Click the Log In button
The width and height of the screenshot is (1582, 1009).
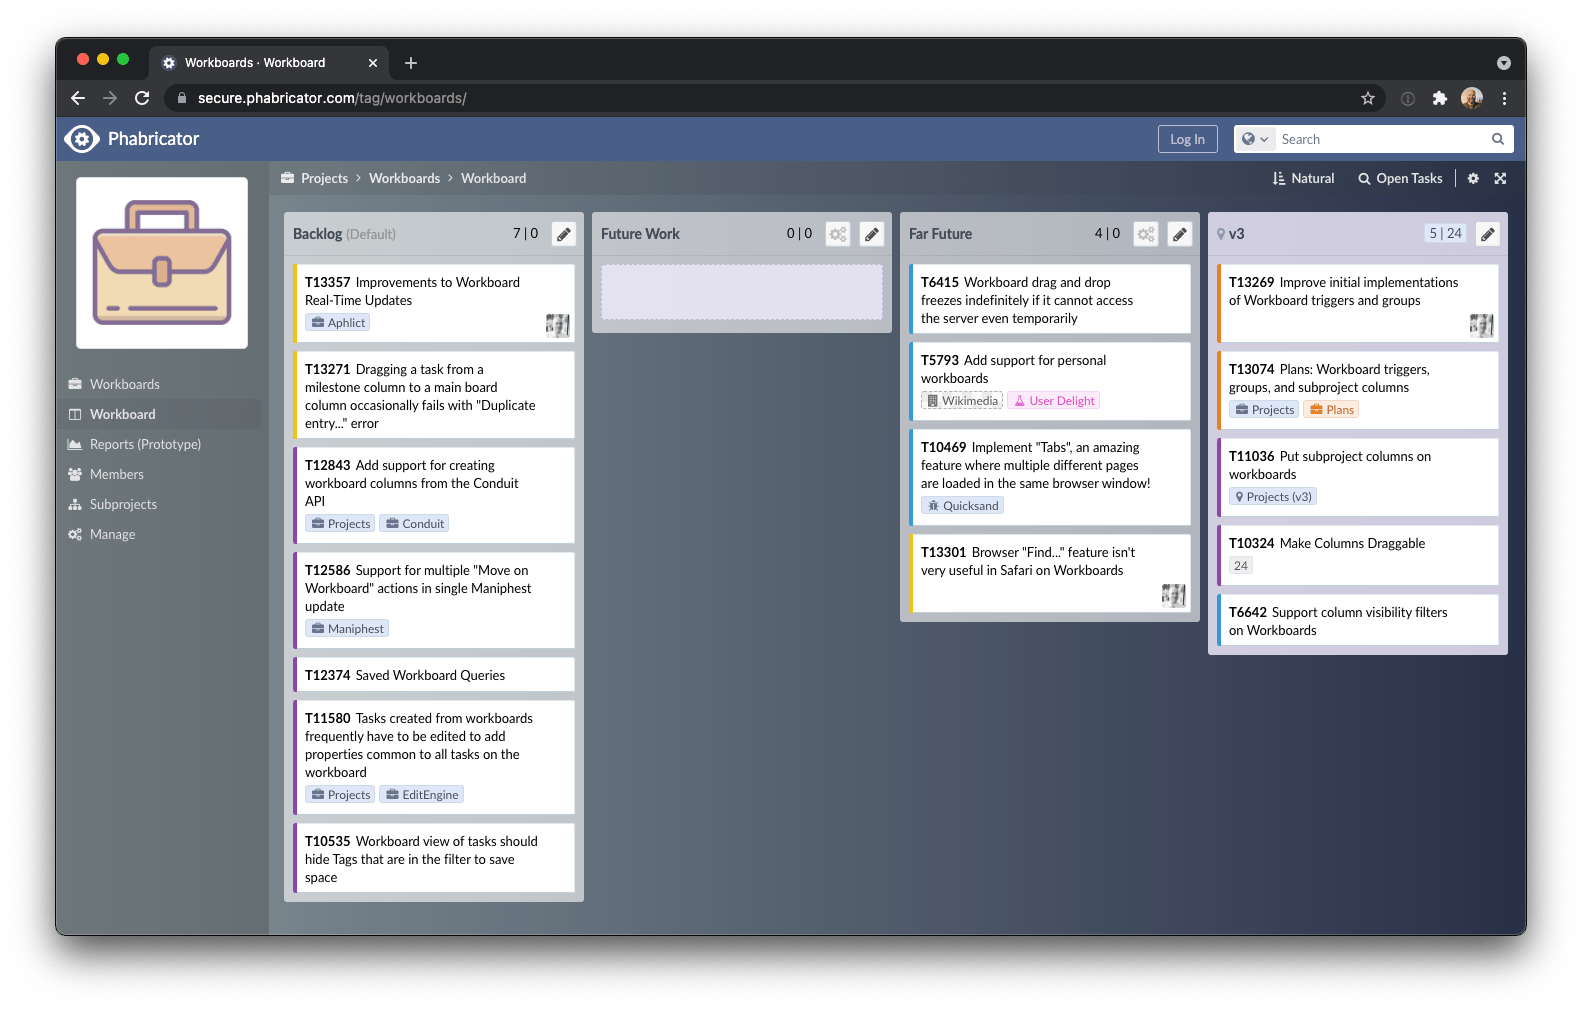point(1187,139)
